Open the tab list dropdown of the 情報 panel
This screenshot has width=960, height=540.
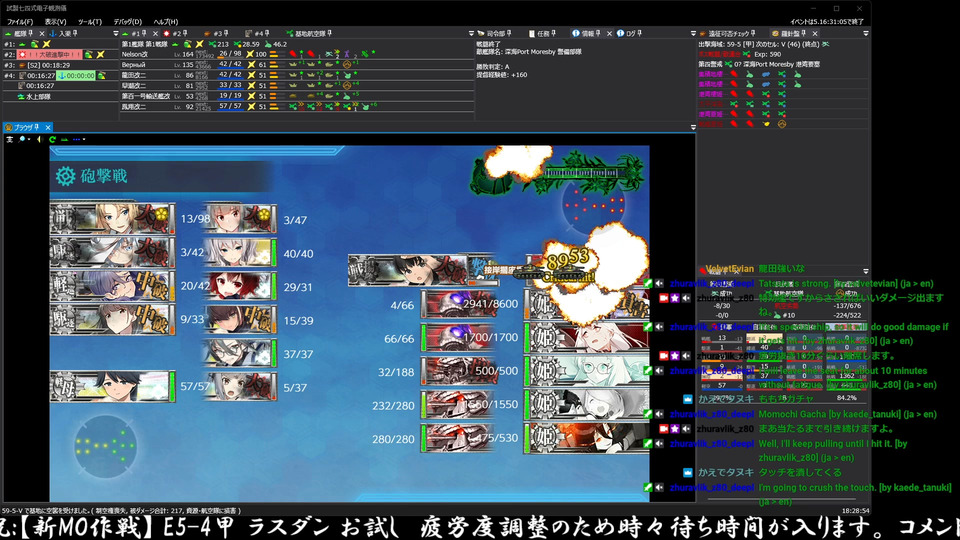[x=693, y=34]
